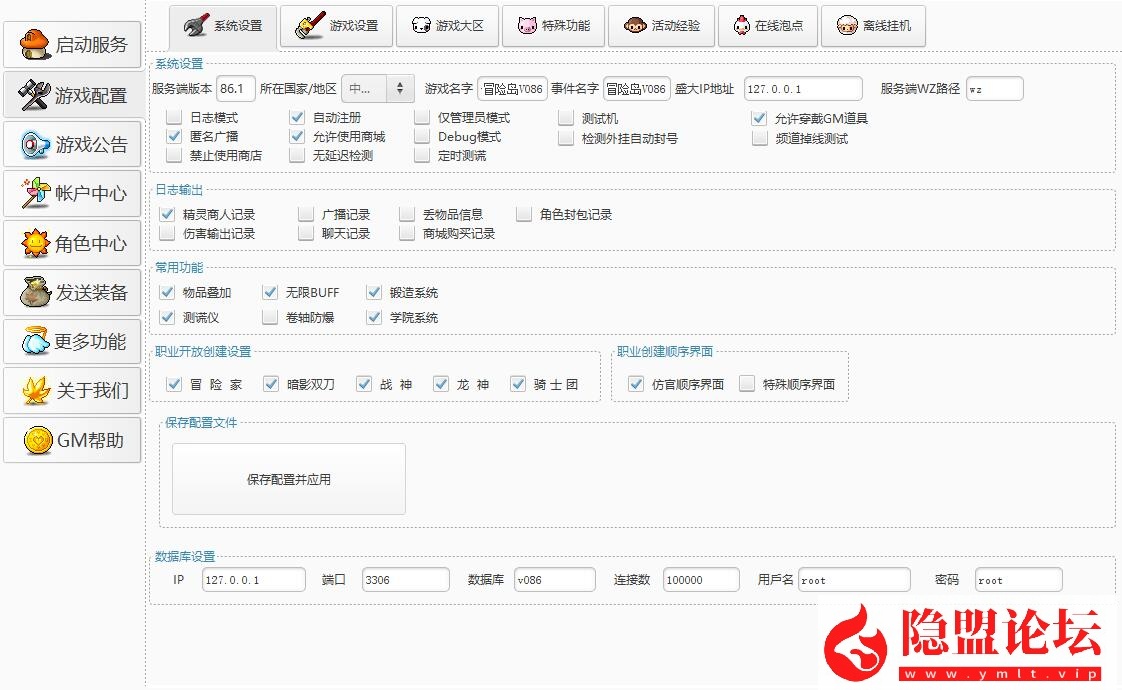Click the pinwheel icon for 帐户中心
This screenshot has width=1122, height=690.
click(35, 193)
